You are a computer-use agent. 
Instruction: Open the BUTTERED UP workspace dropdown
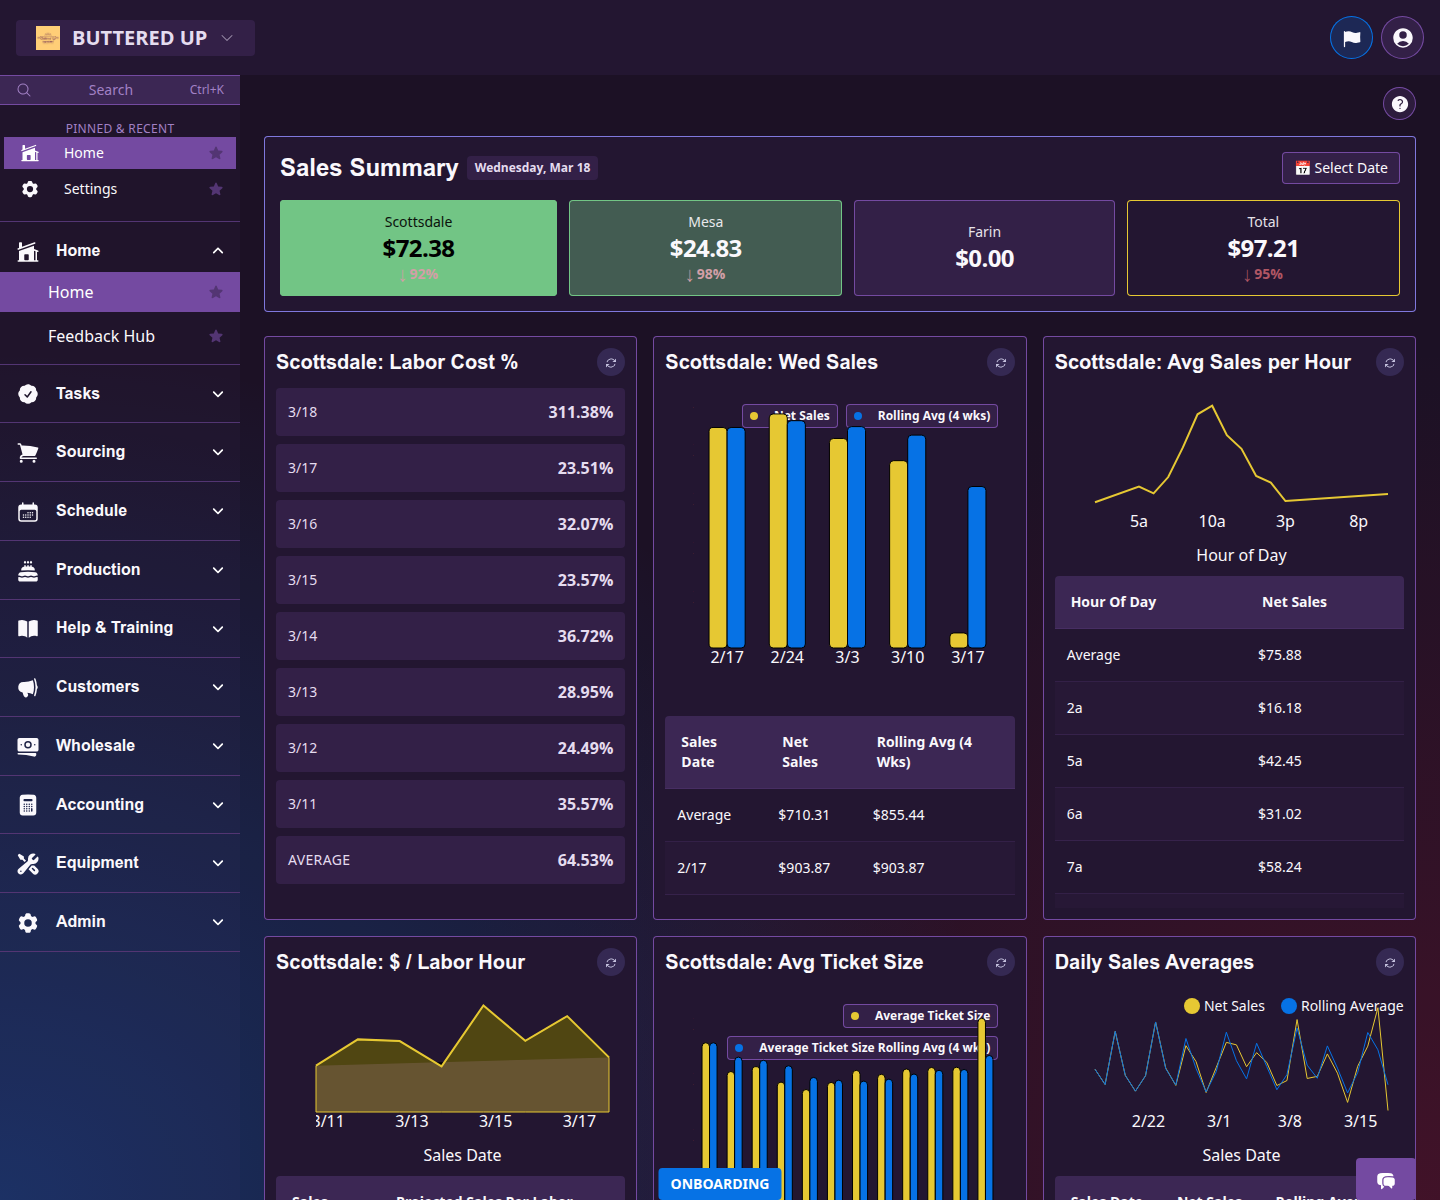134,37
